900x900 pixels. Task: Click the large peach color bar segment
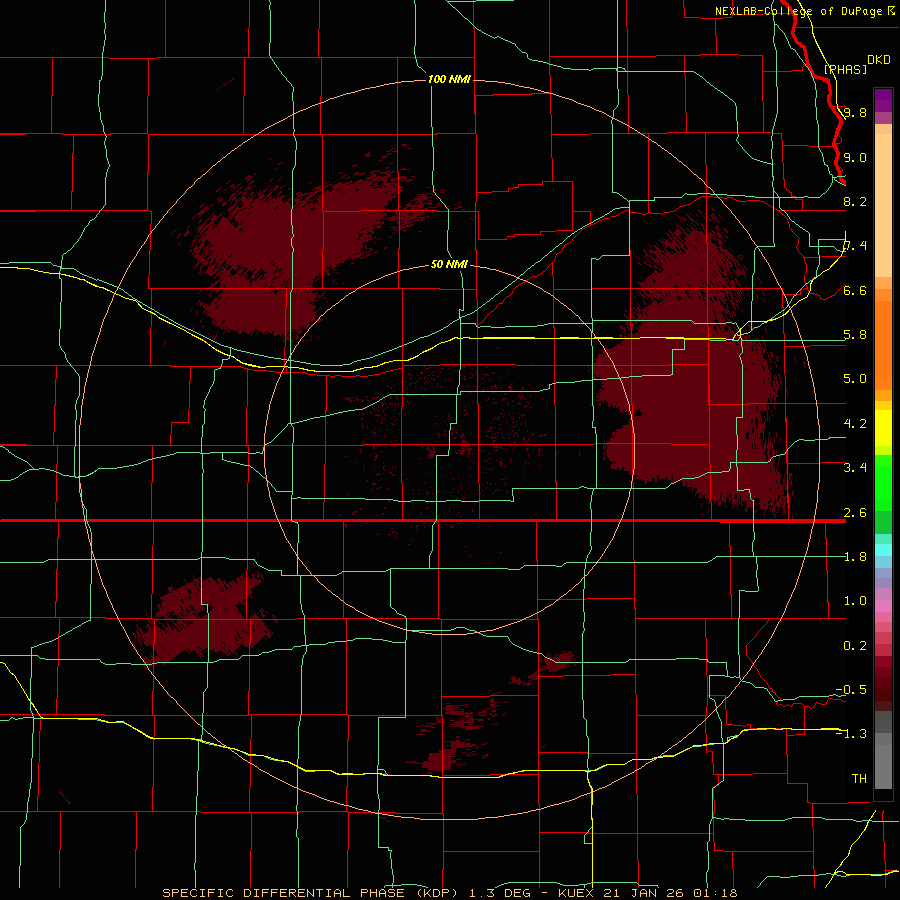[883, 205]
